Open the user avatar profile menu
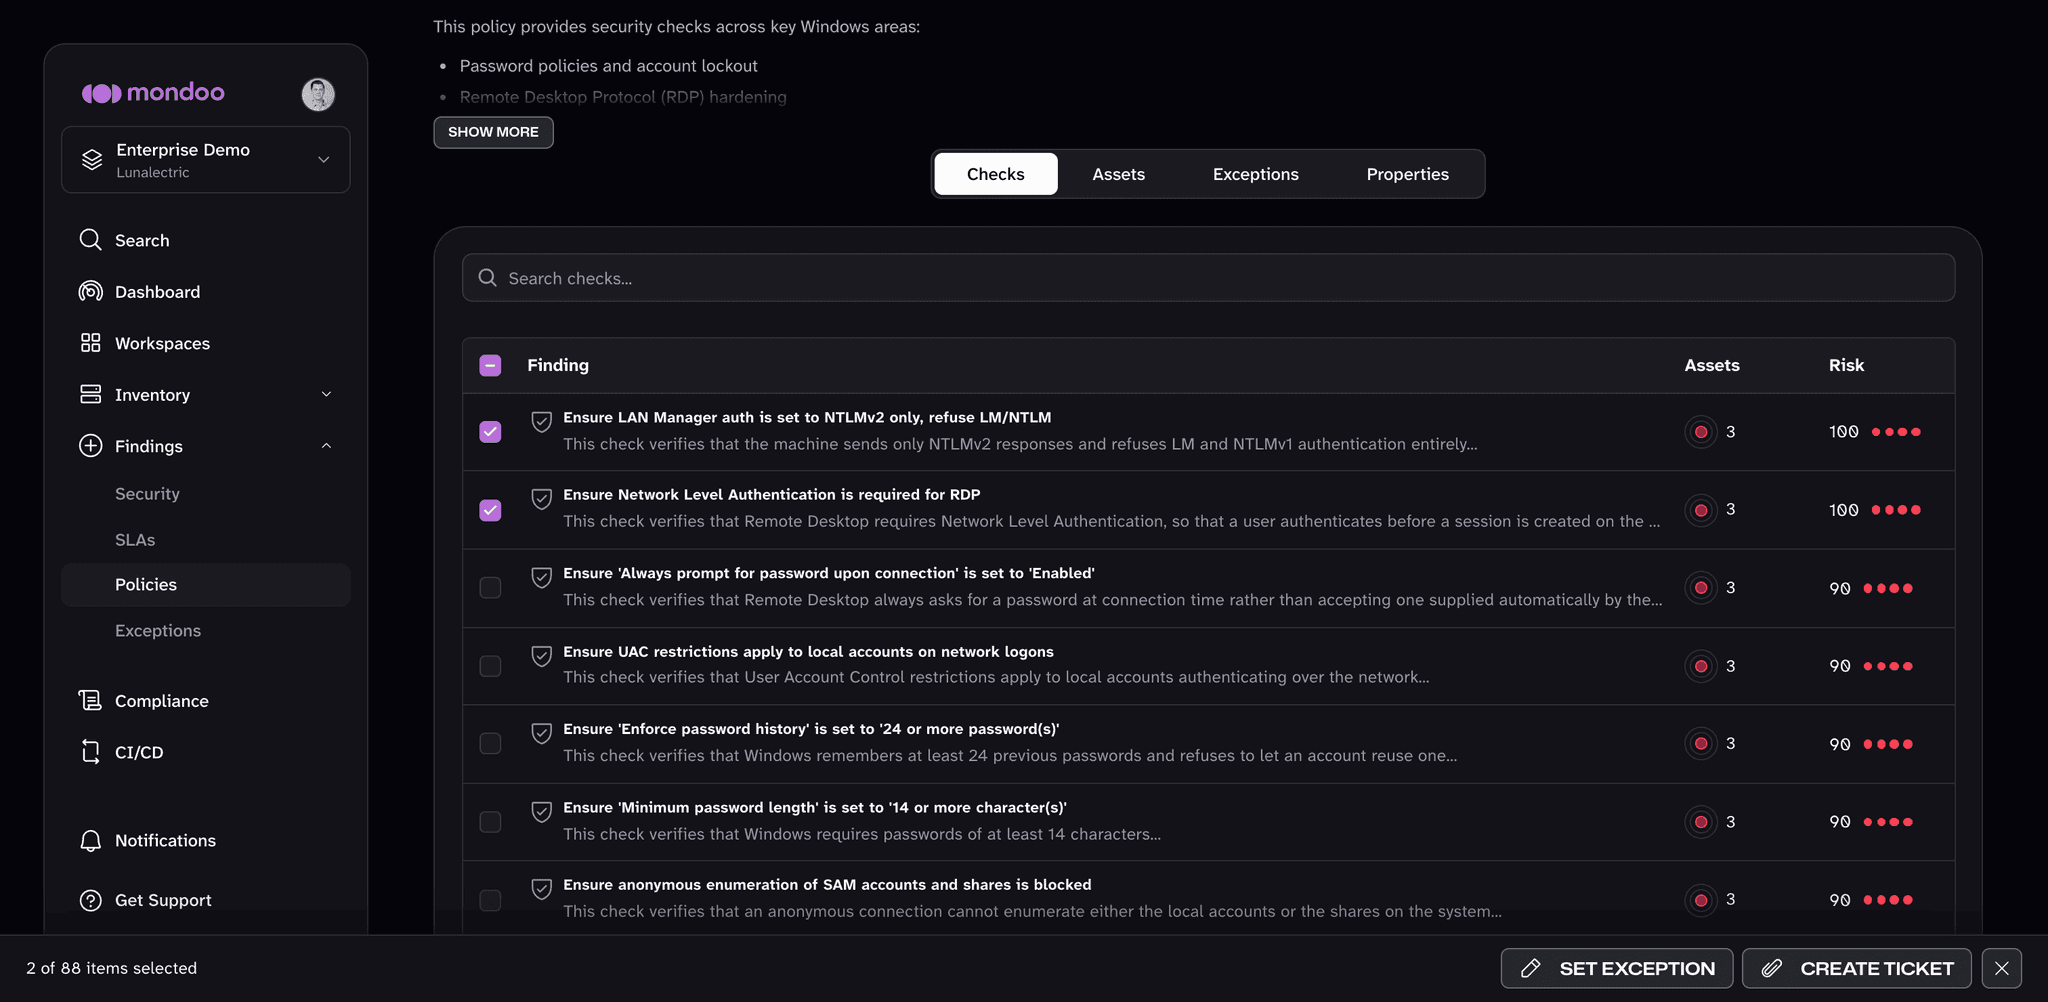The width and height of the screenshot is (2048, 1002). [318, 94]
